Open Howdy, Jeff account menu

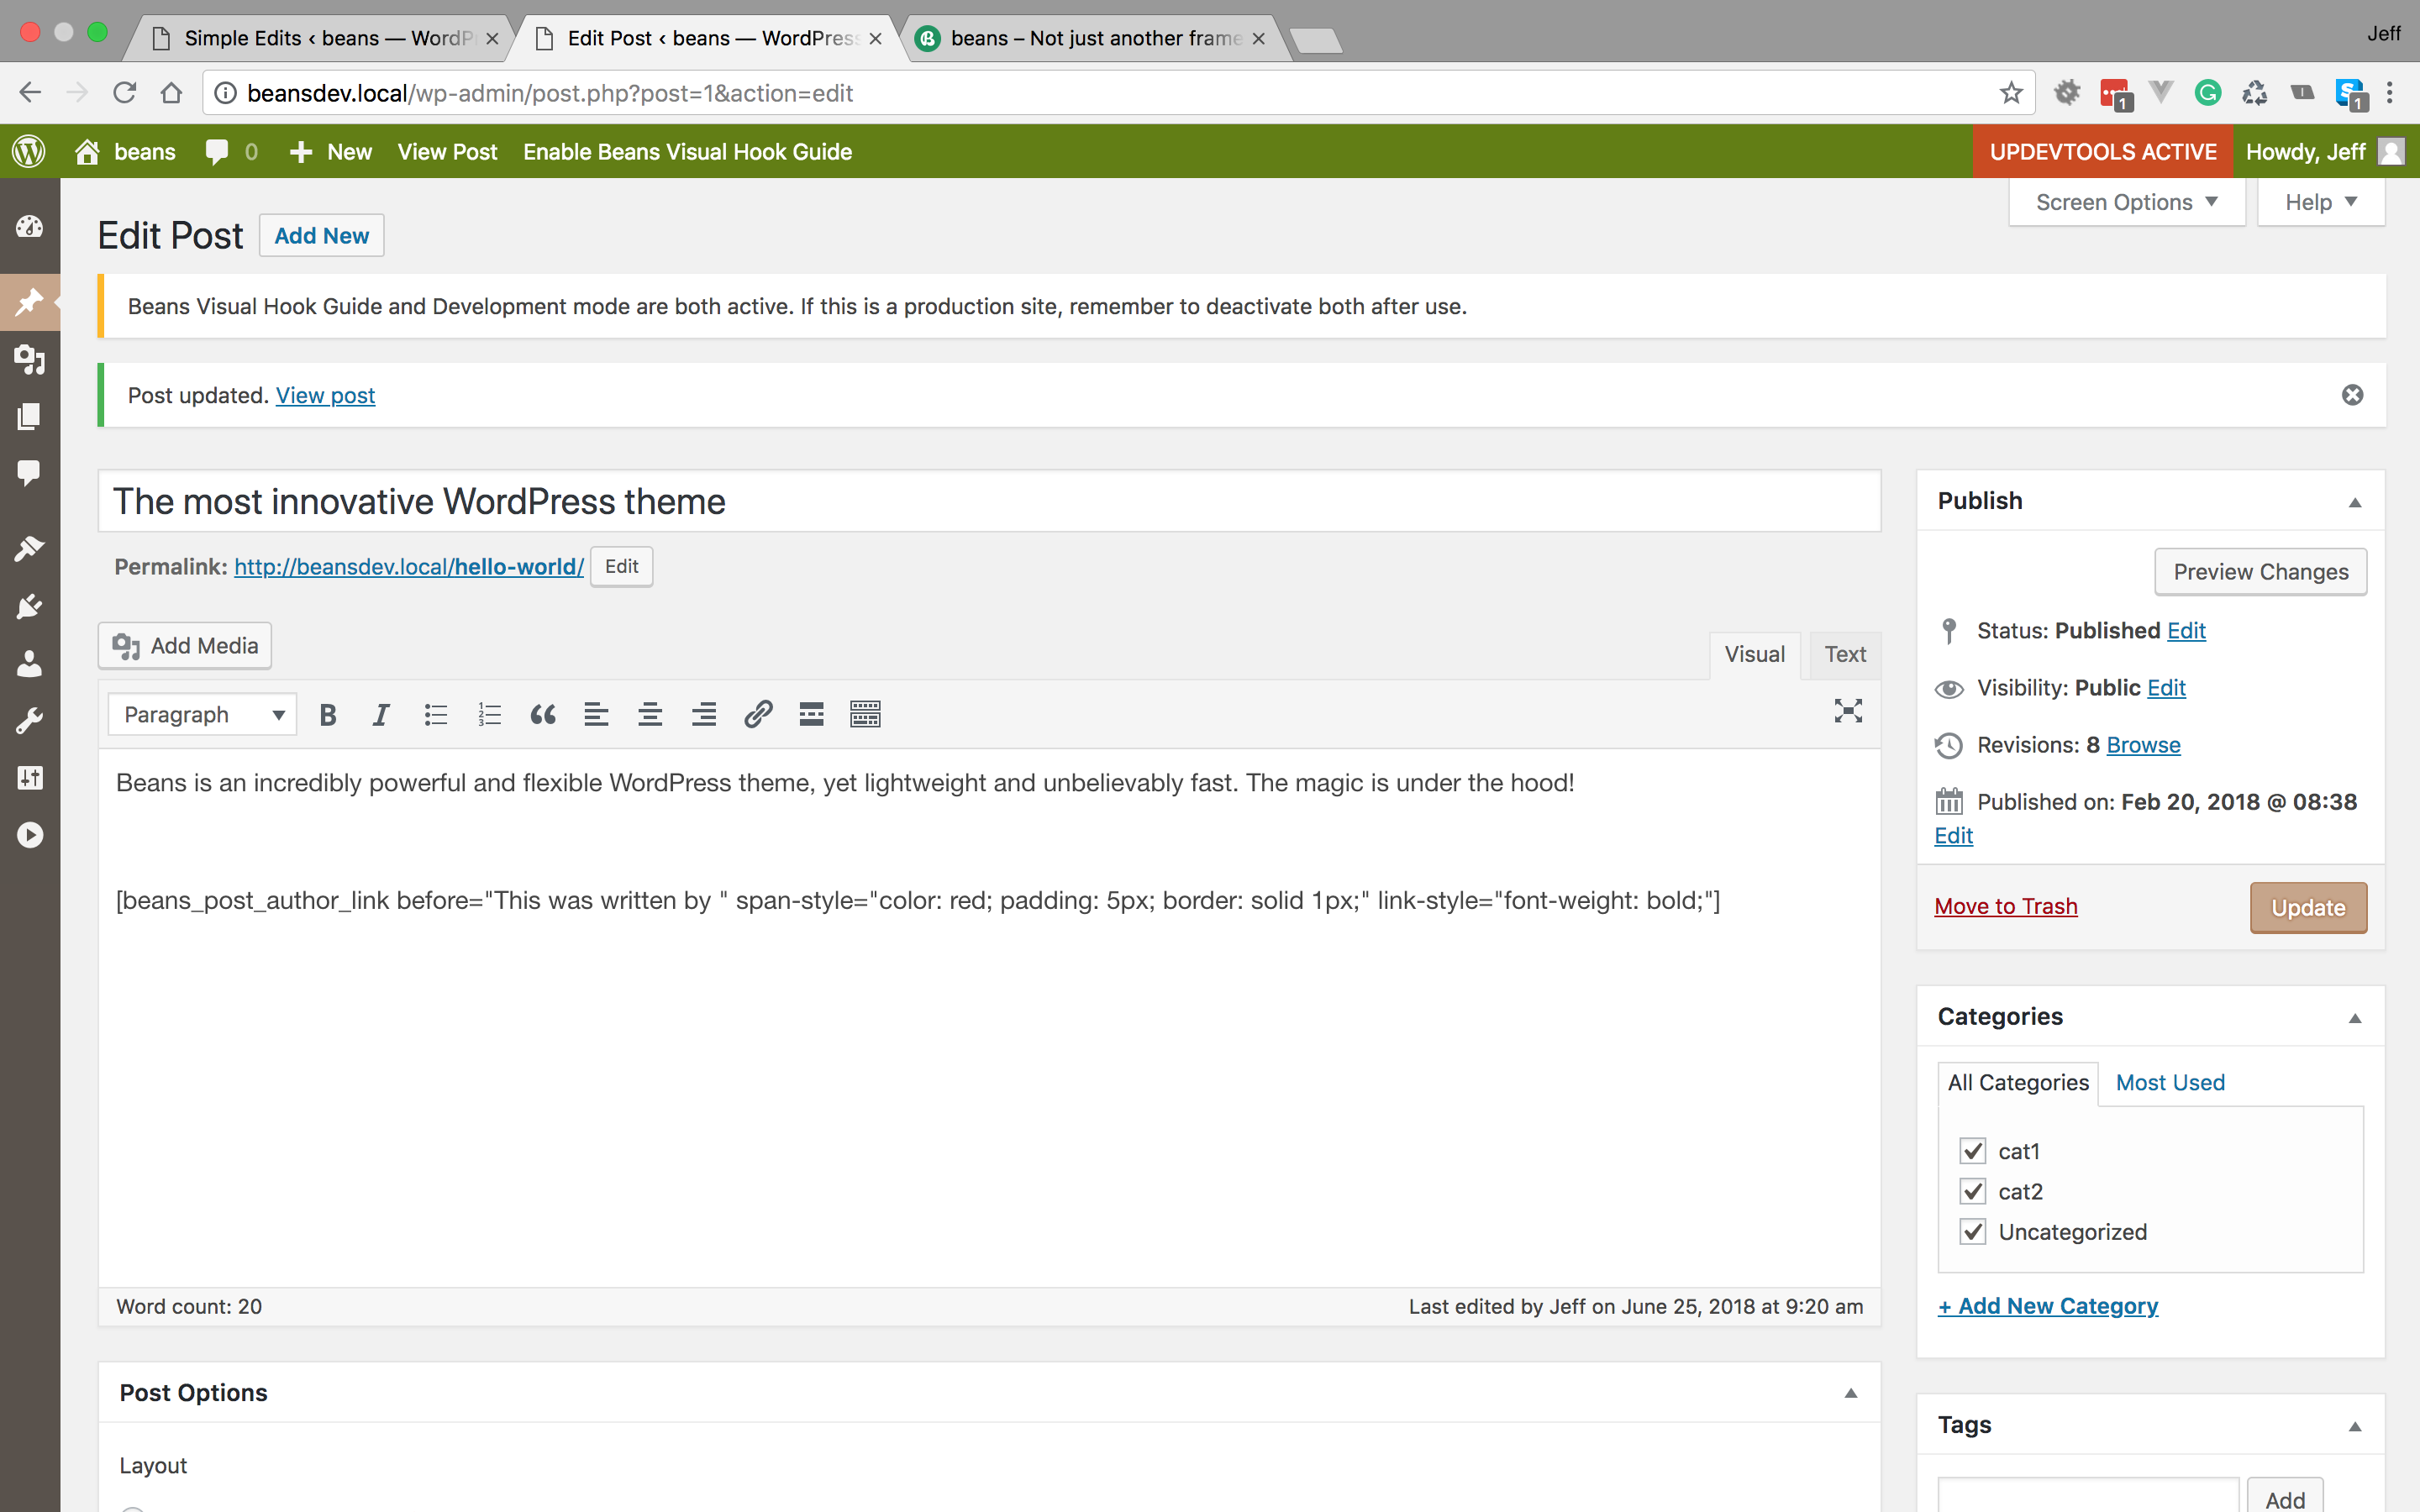[2323, 151]
